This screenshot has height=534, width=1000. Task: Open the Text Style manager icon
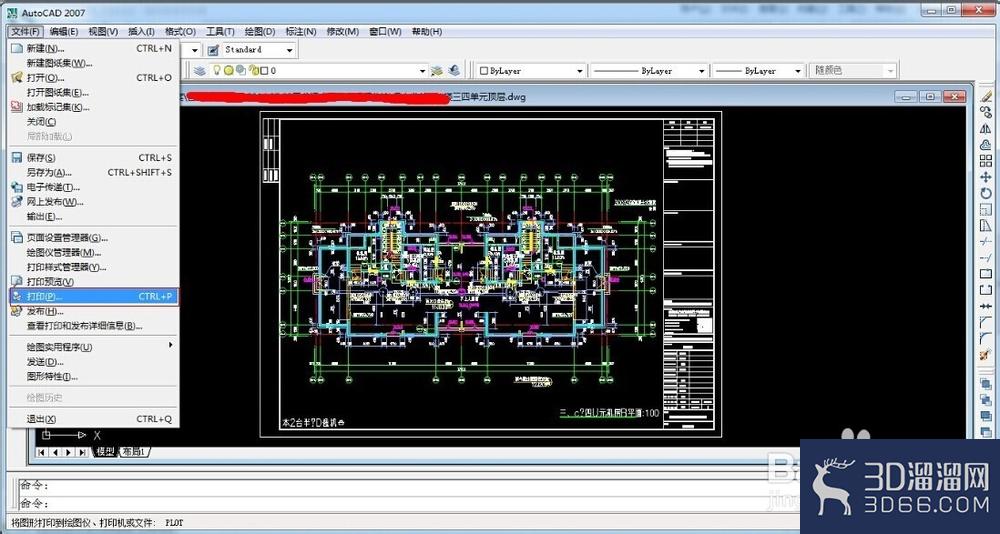pyautogui.click(x=213, y=49)
